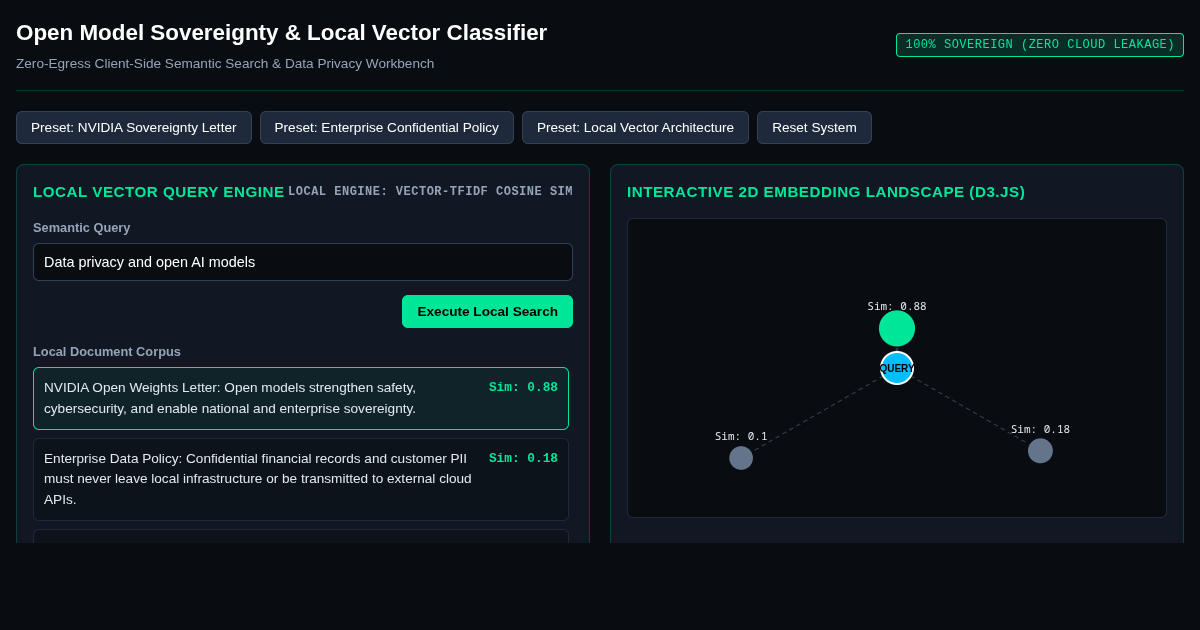
Task: Click the Sim: 0.88 score in corpus list
Action: pyautogui.click(x=523, y=387)
